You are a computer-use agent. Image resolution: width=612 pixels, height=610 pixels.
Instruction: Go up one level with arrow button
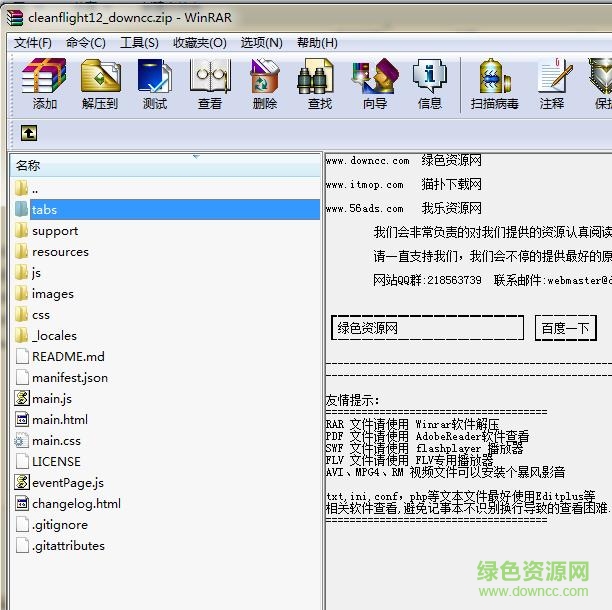pos(29,133)
